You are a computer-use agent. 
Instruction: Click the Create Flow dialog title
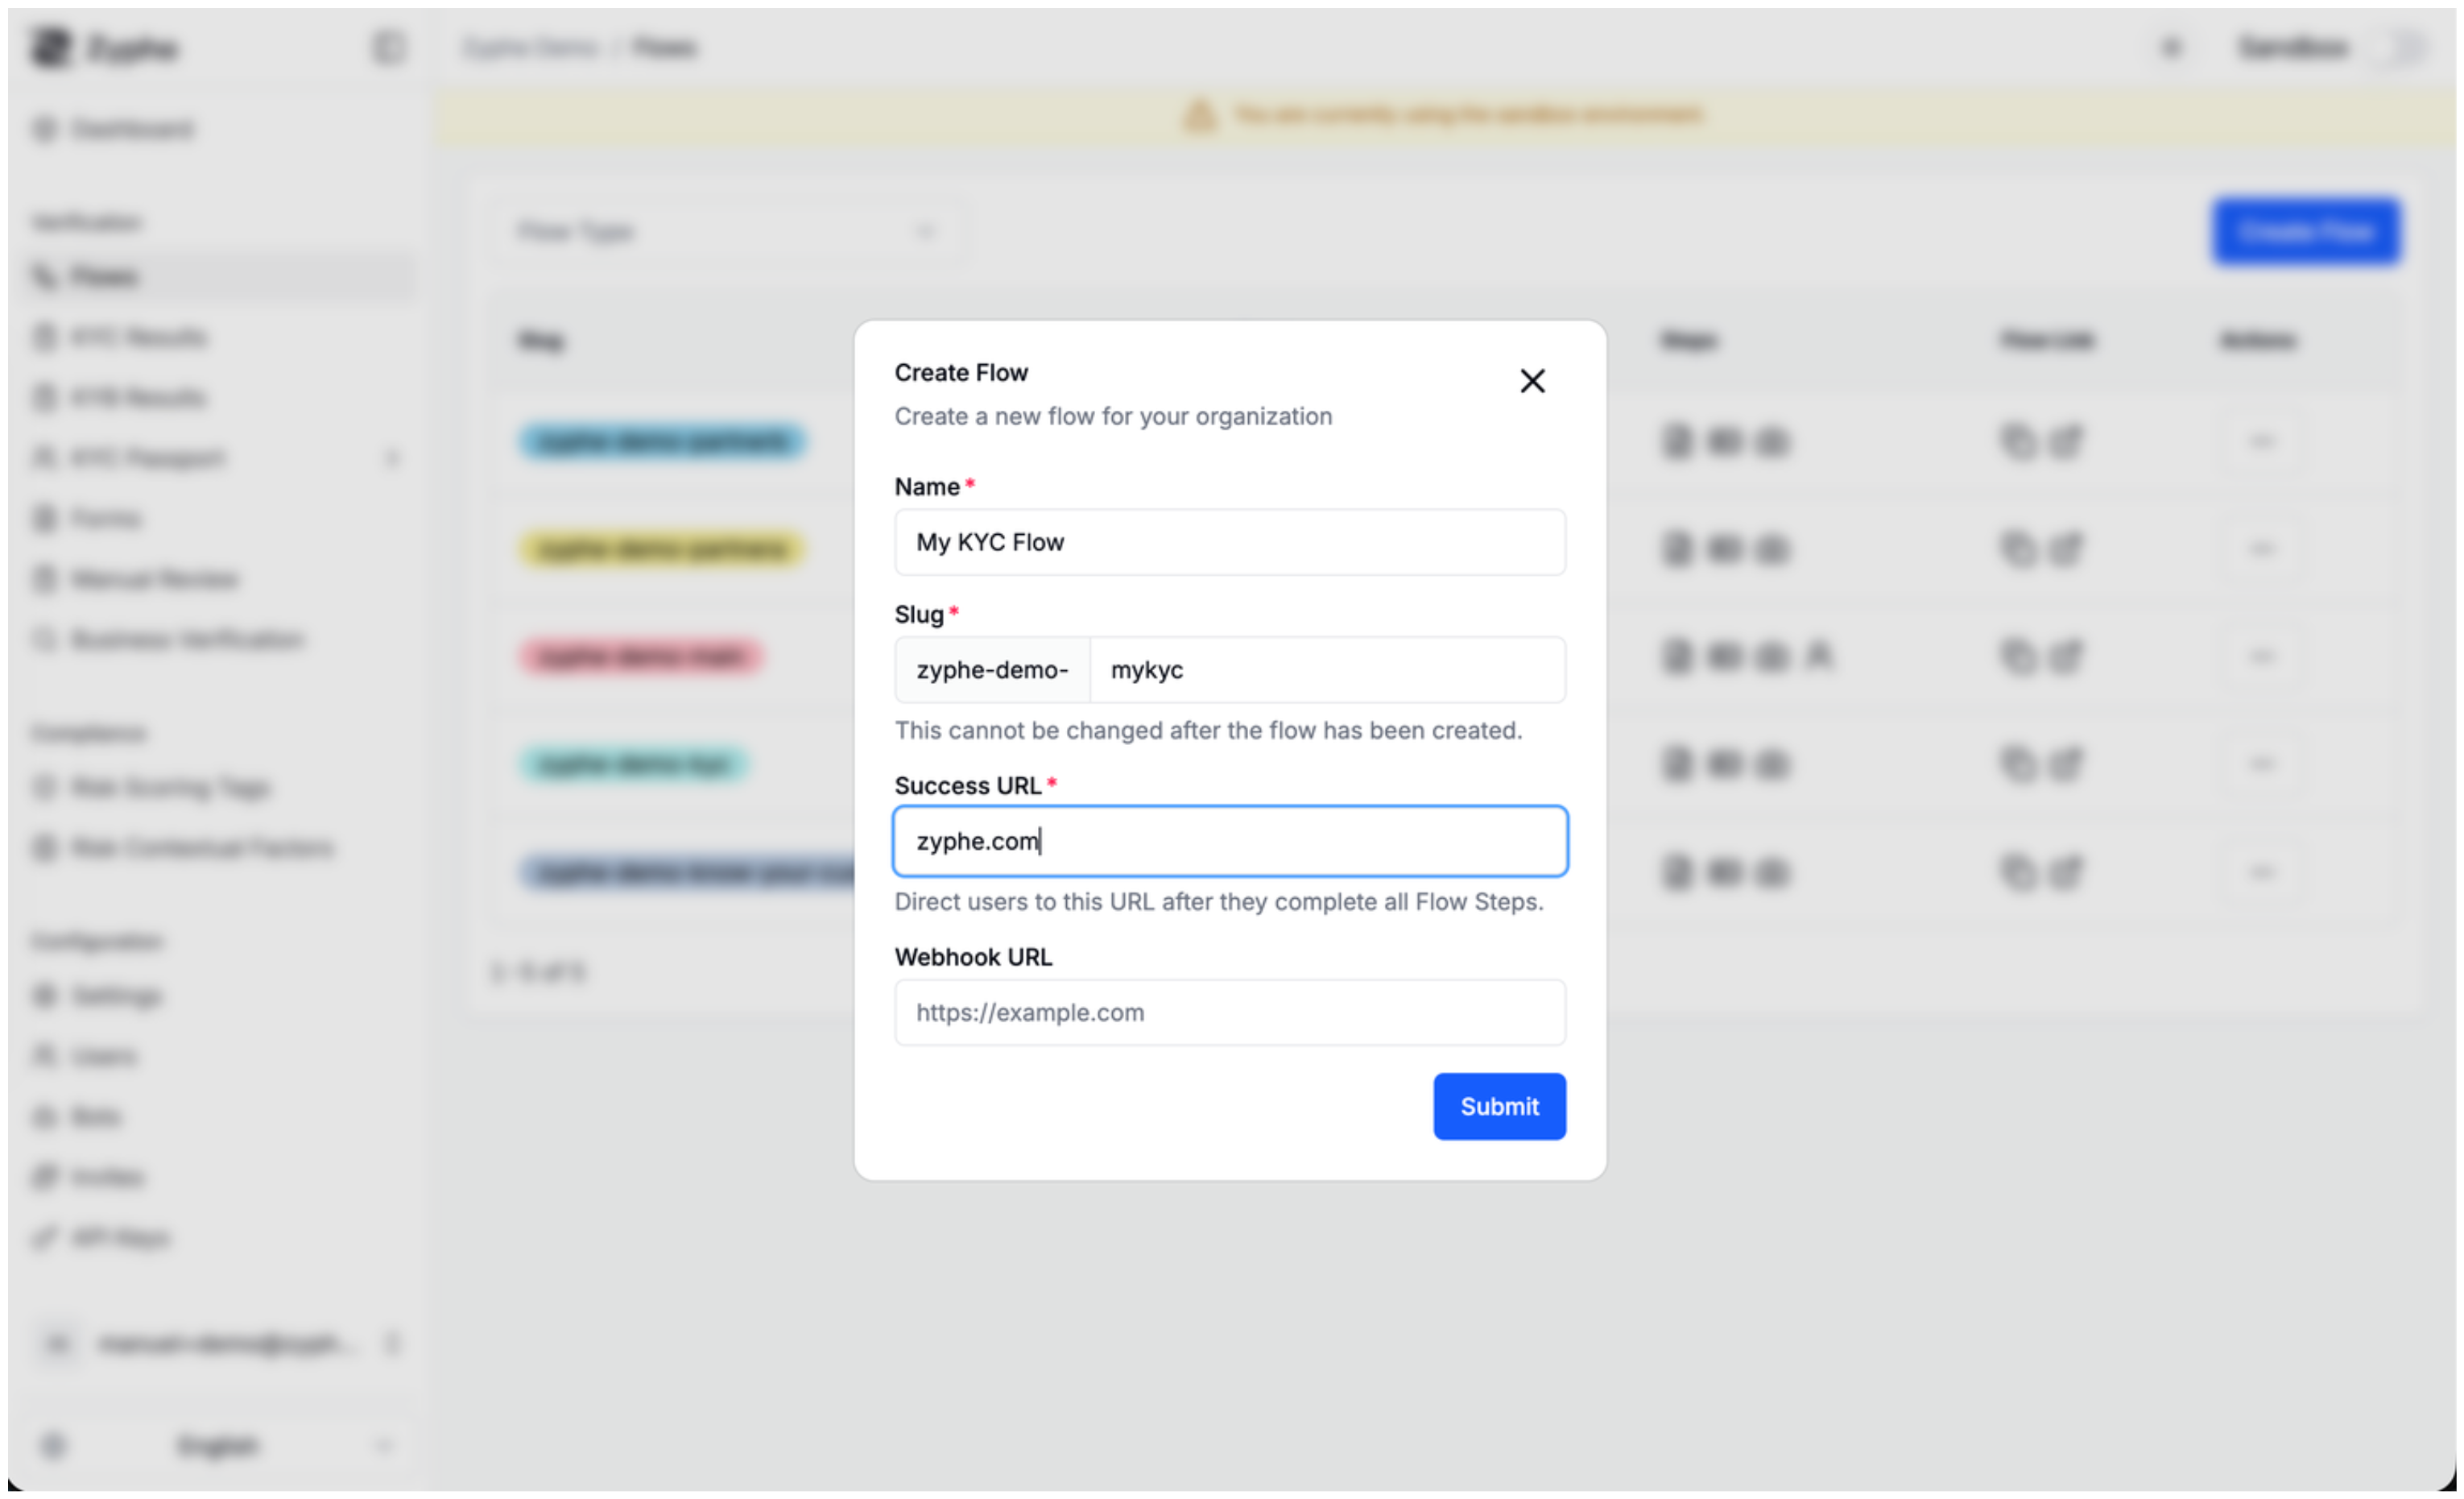[961, 372]
